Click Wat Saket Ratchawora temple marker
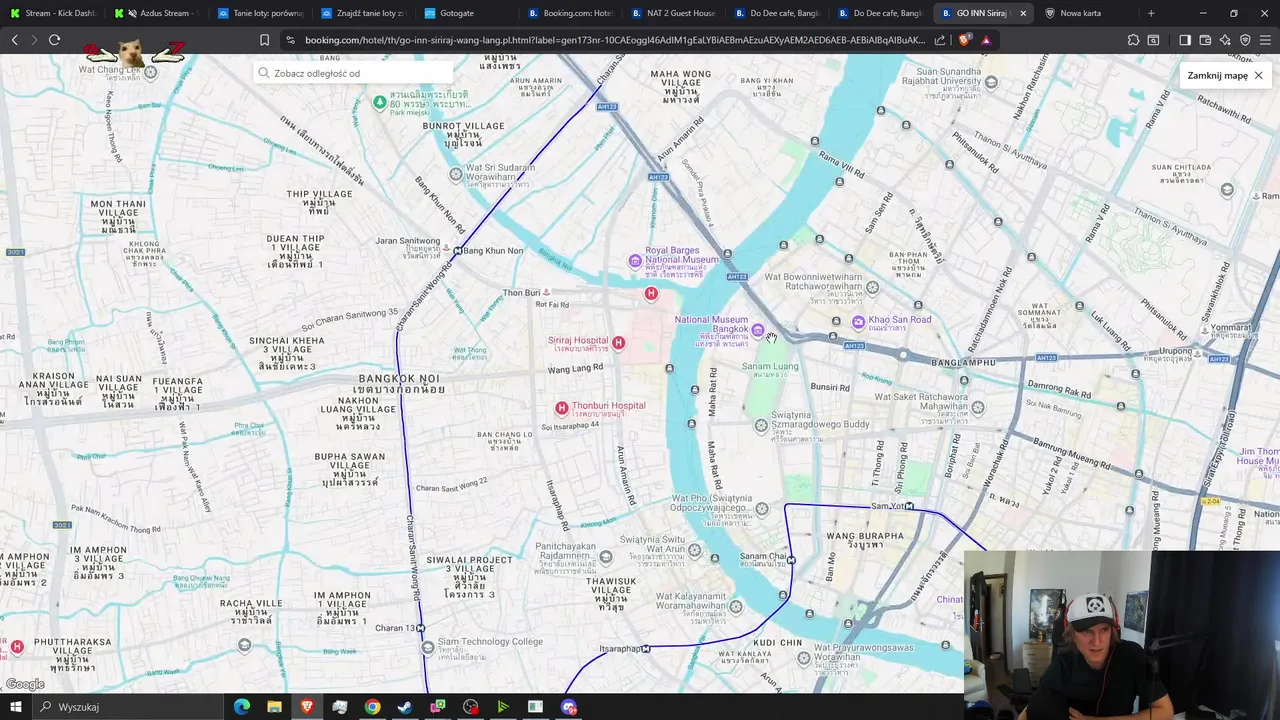 click(978, 407)
